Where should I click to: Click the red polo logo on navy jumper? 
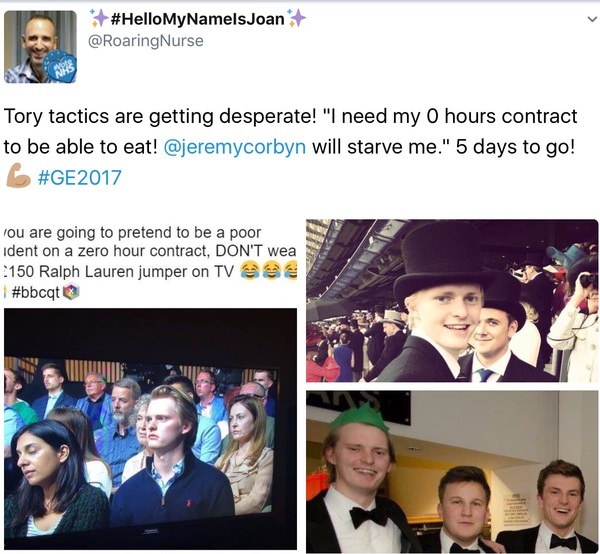pyautogui.click(x=188, y=503)
